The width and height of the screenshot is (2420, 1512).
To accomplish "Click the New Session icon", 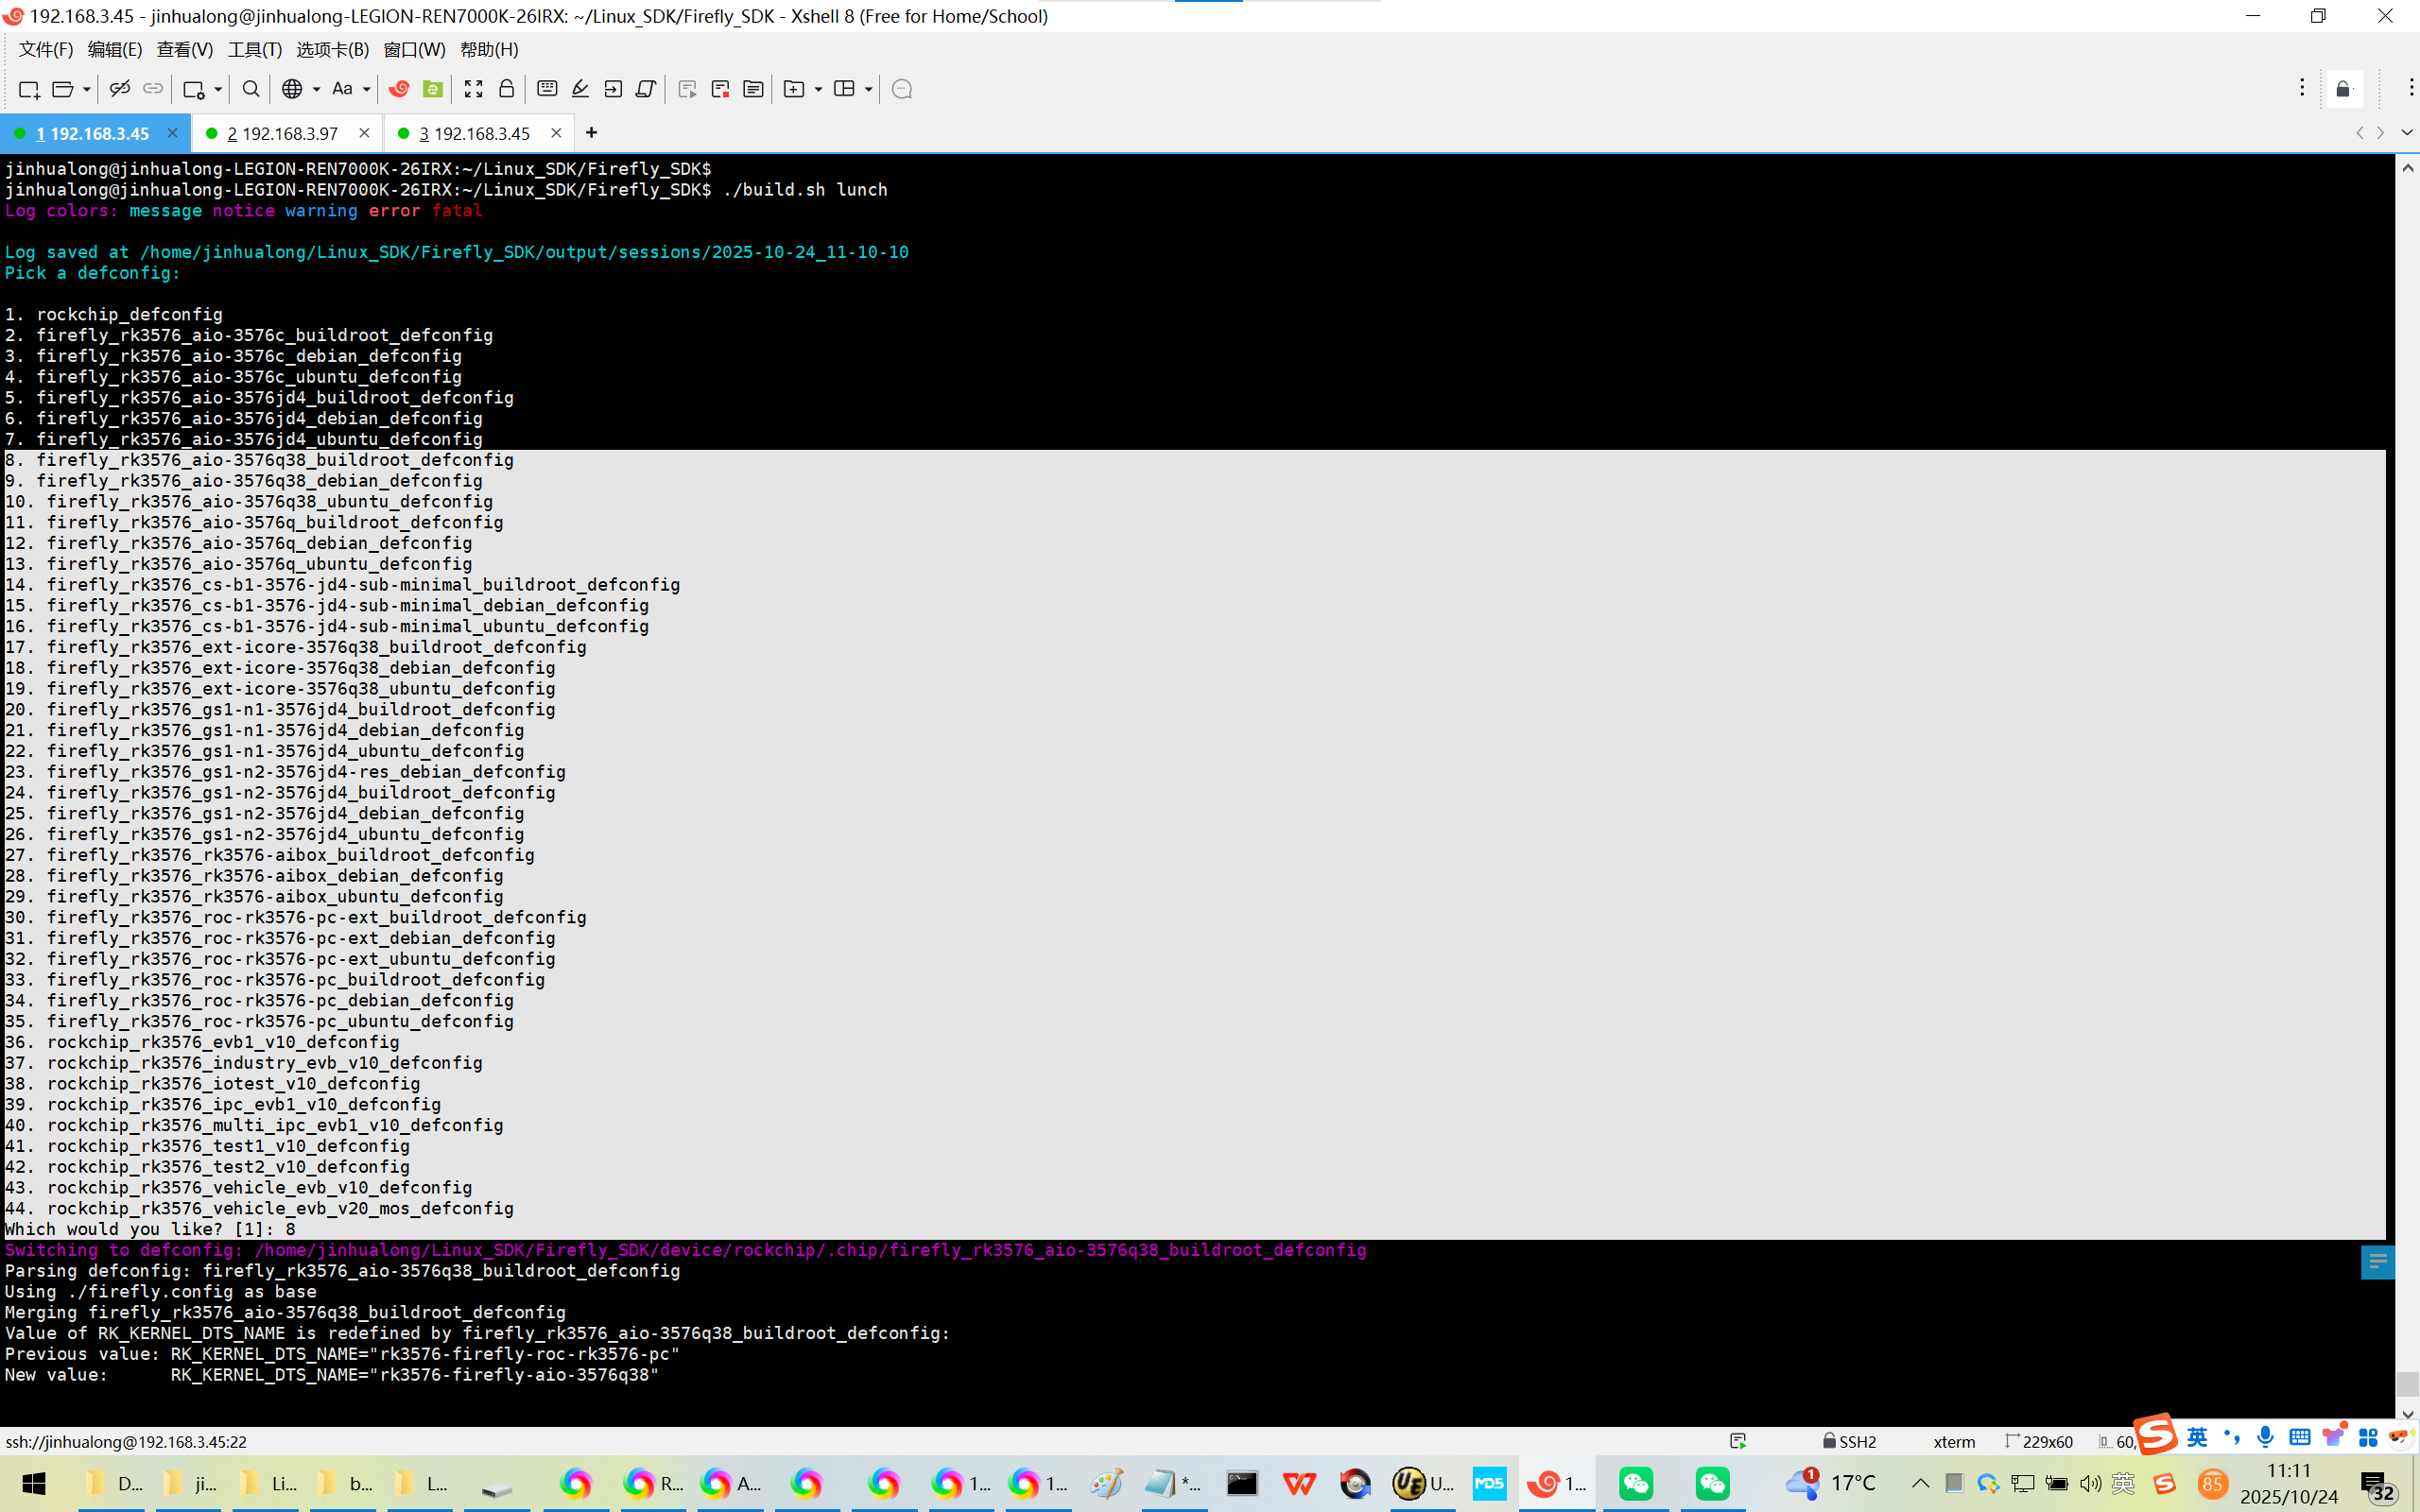I will pyautogui.click(x=28, y=89).
